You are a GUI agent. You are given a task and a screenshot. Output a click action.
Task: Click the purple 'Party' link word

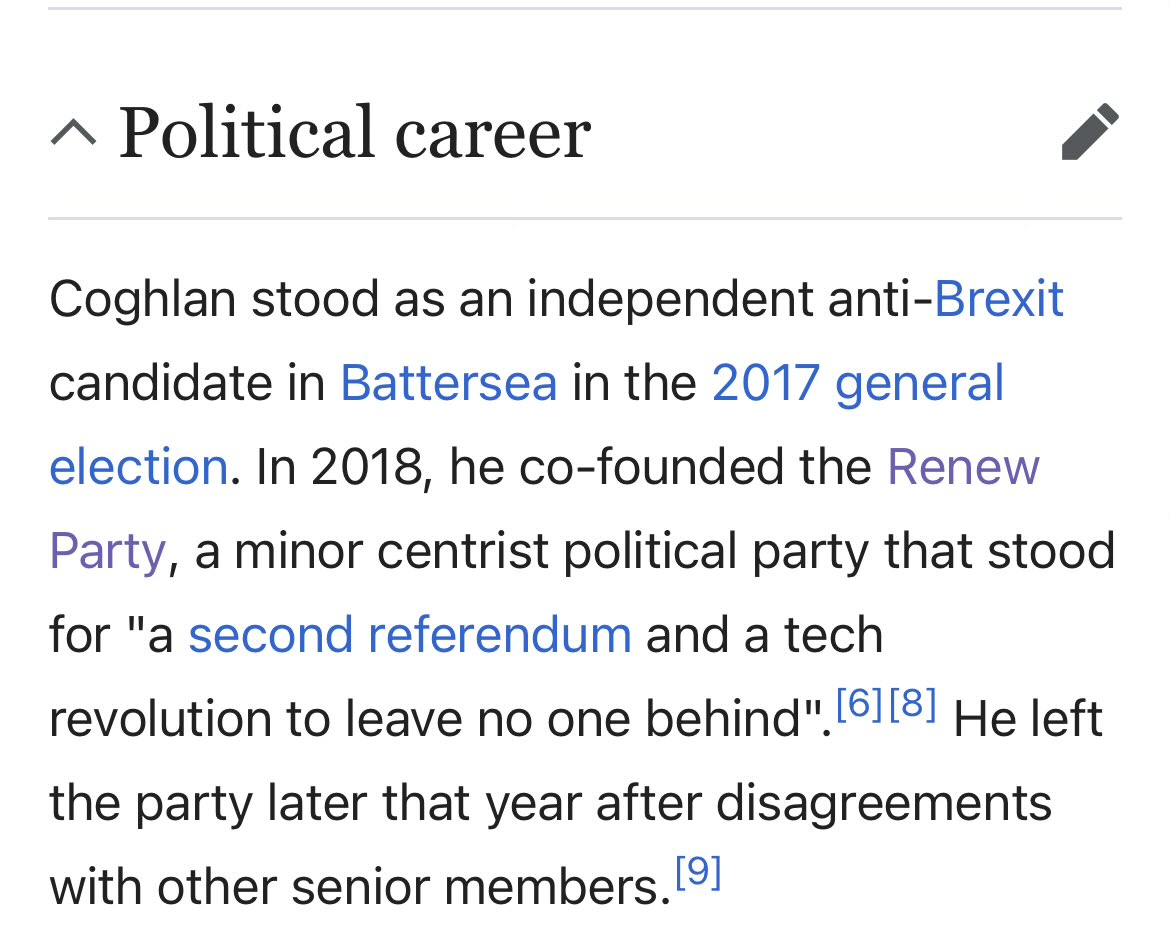tap(107, 553)
